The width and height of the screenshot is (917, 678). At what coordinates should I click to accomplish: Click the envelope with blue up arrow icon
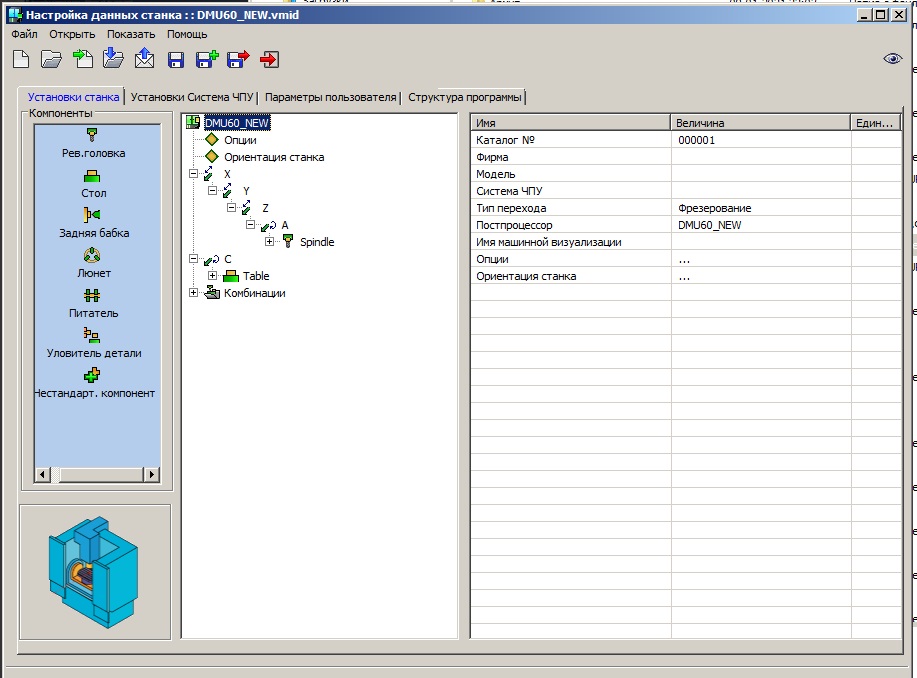[144, 58]
